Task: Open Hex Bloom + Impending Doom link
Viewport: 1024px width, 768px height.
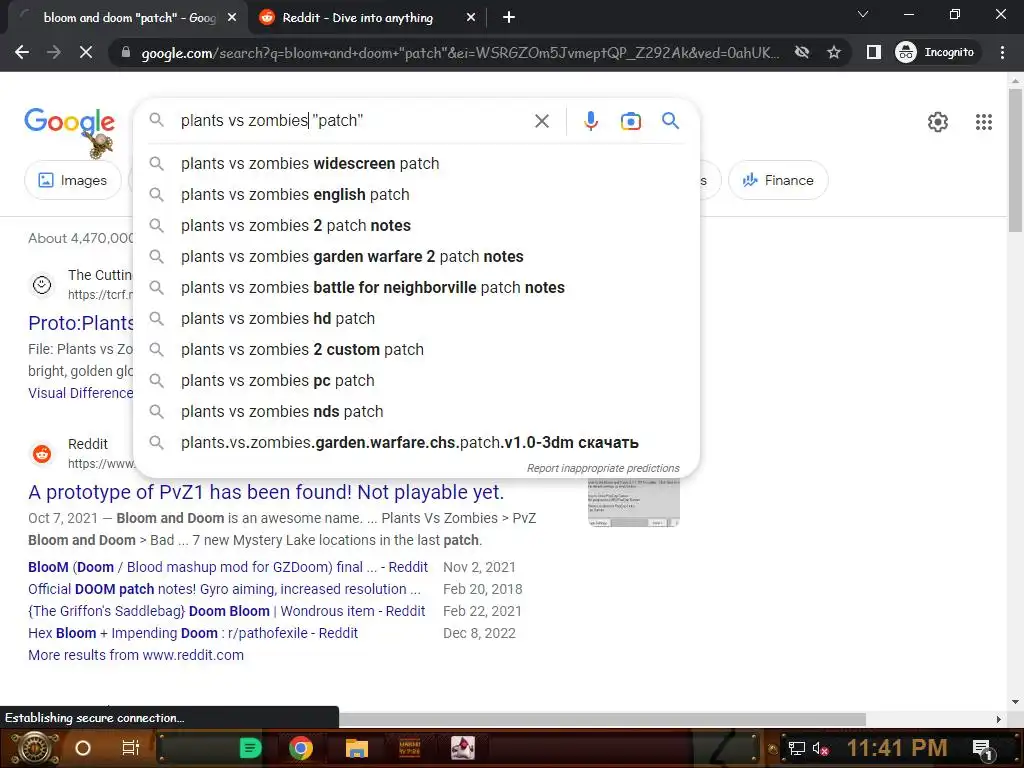Action: 193,633
